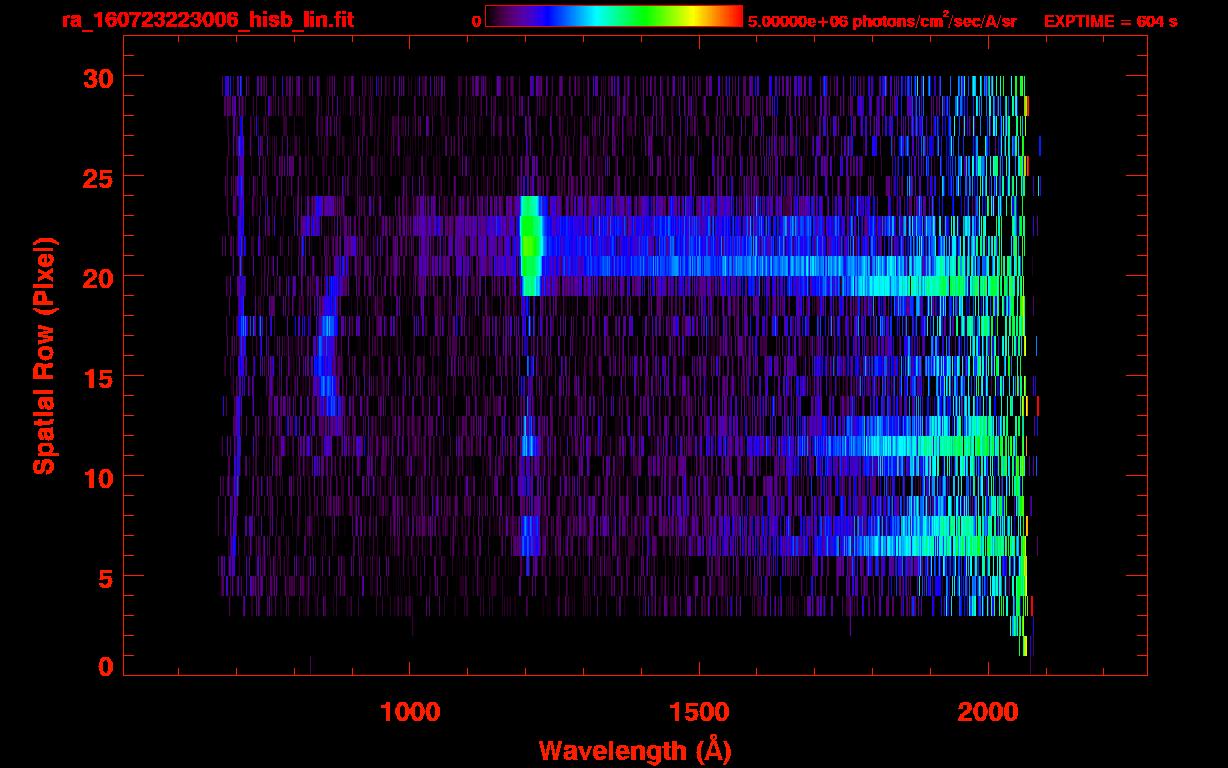Image resolution: width=1228 pixels, height=768 pixels.
Task: Click the Wavelength (Å) axis title
Action: pos(634,750)
